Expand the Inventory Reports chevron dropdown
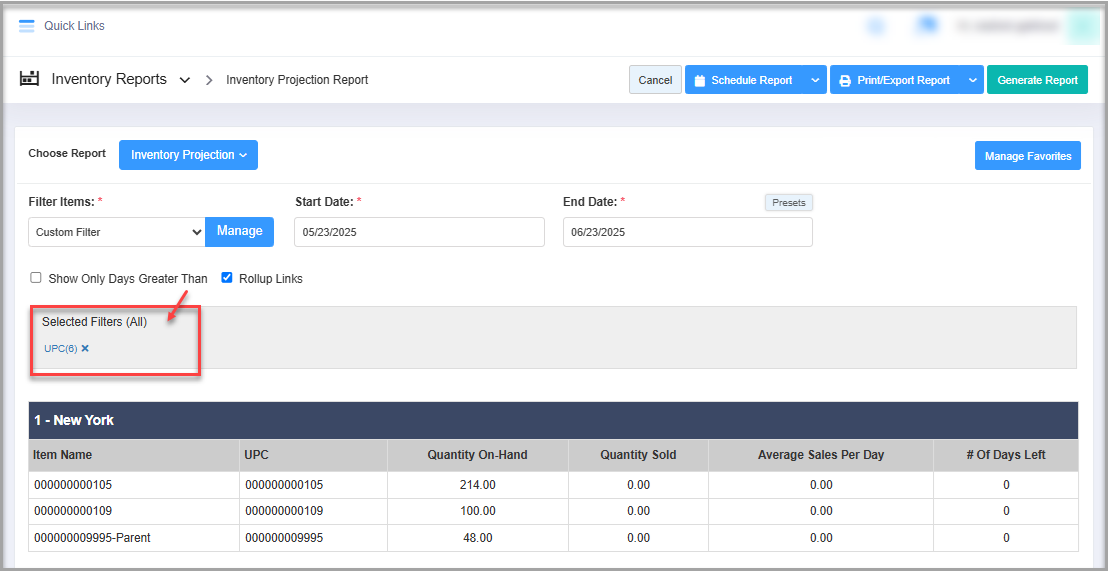Screen dimensions: 1111x571 click(x=185, y=80)
